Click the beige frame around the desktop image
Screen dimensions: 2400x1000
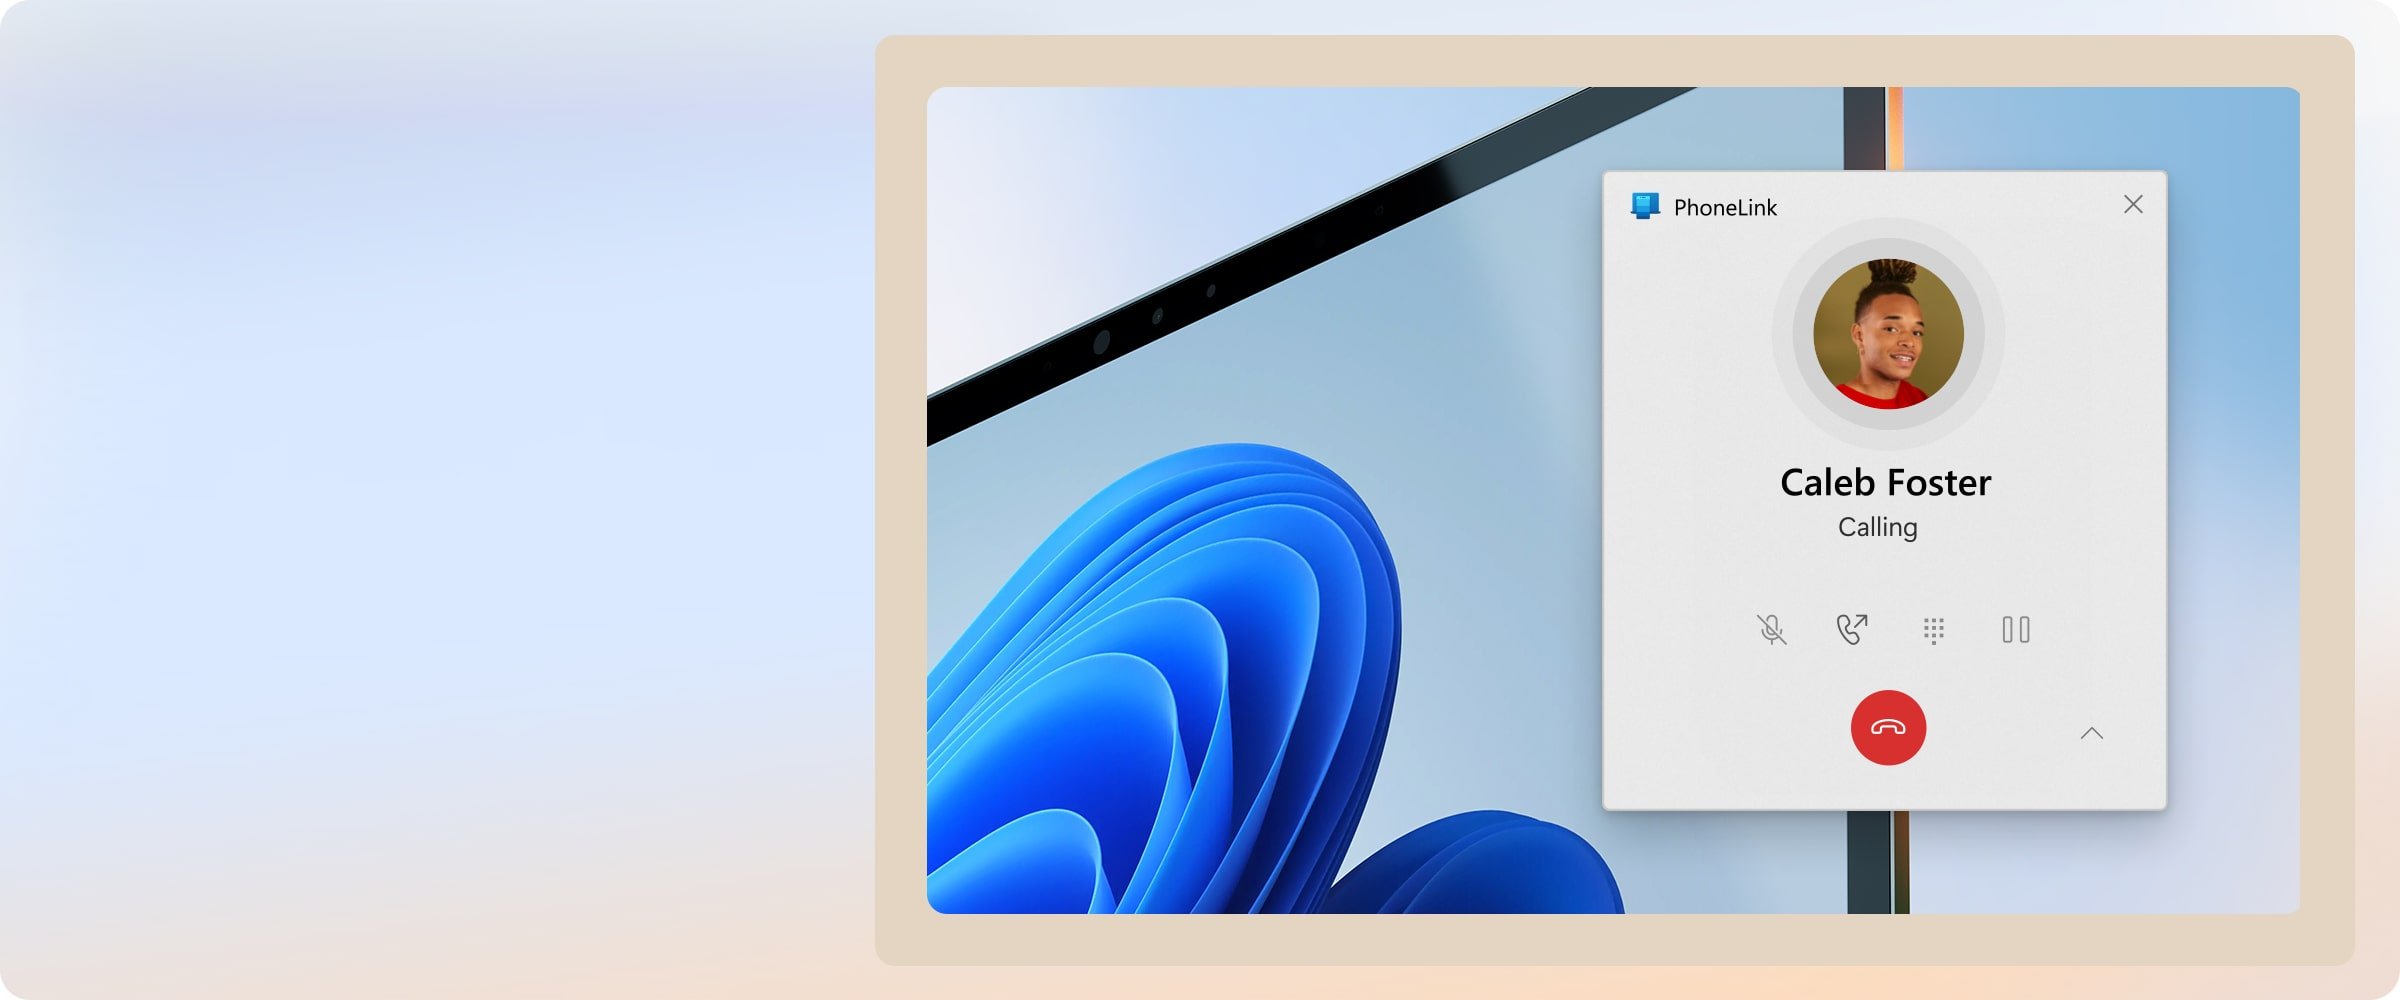(x=900, y=500)
